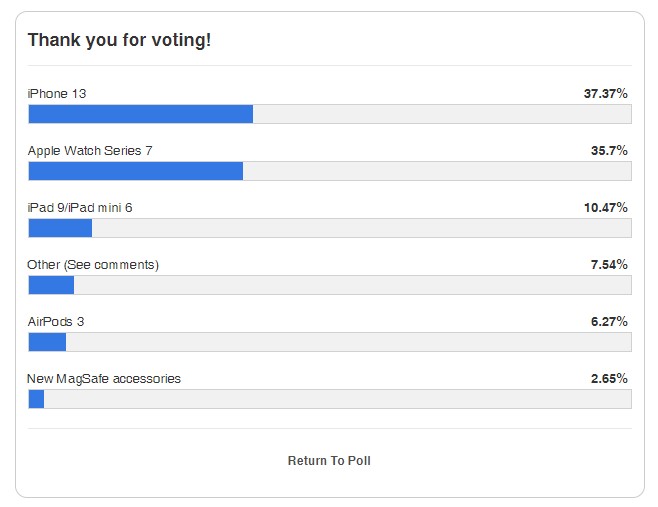Select the New MagSafe accessories label
The height and width of the screenshot is (507, 658).
click(x=104, y=379)
